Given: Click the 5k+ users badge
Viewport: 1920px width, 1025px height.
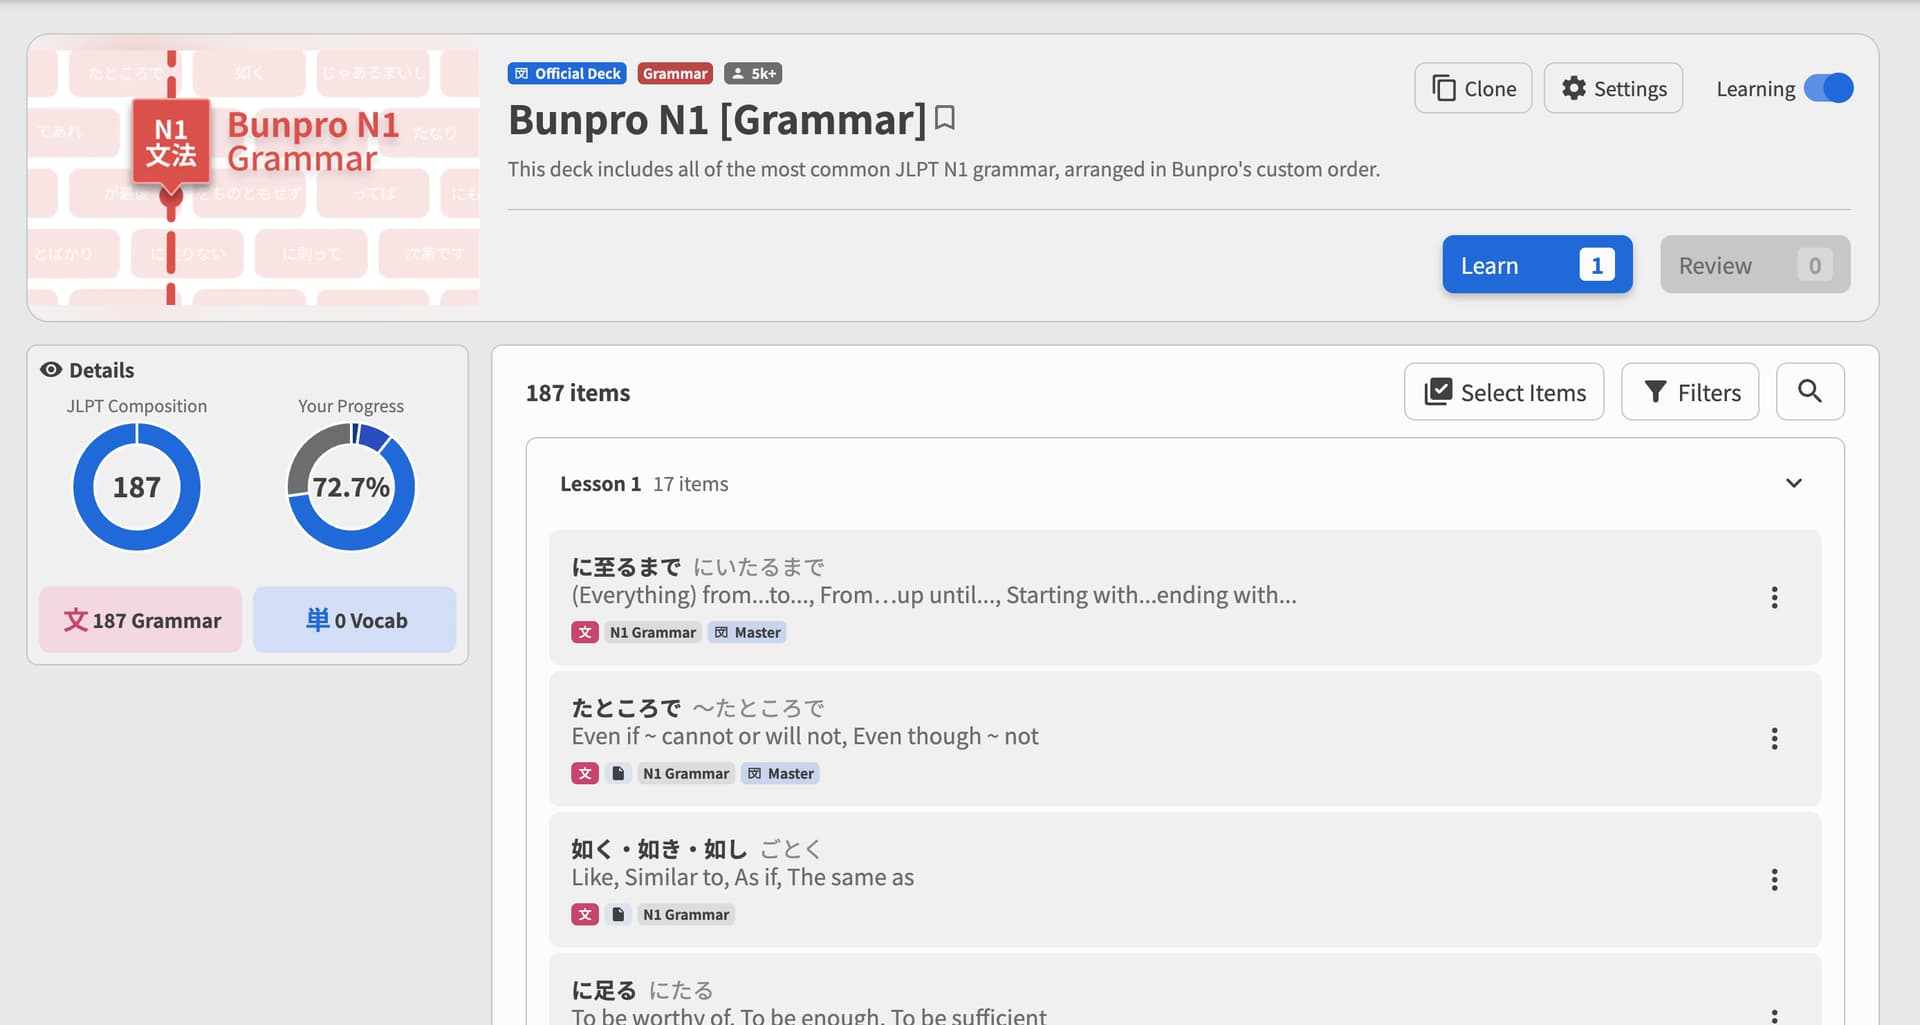Looking at the screenshot, I should [753, 73].
